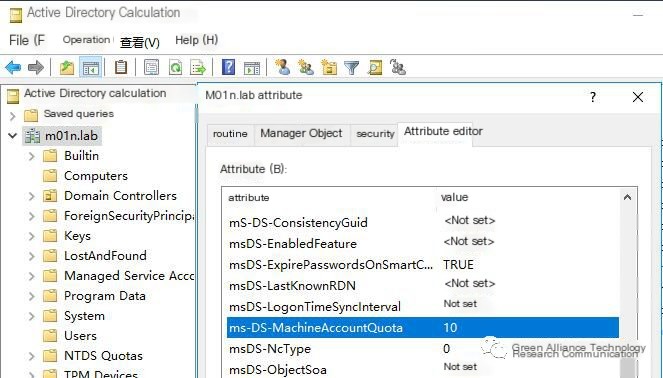This screenshot has width=663, height=378.
Task: Expand the System folder
Action: point(31,316)
